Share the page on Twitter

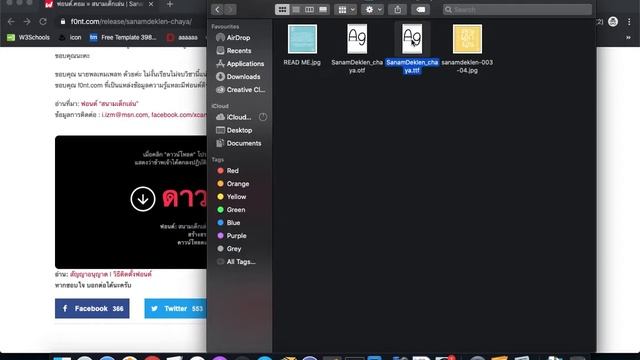176,309
